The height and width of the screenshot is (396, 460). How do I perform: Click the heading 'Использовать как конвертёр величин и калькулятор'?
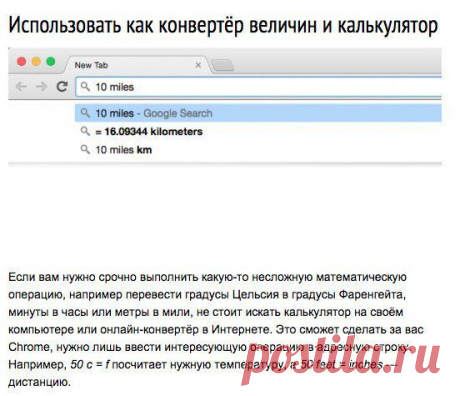[223, 26]
